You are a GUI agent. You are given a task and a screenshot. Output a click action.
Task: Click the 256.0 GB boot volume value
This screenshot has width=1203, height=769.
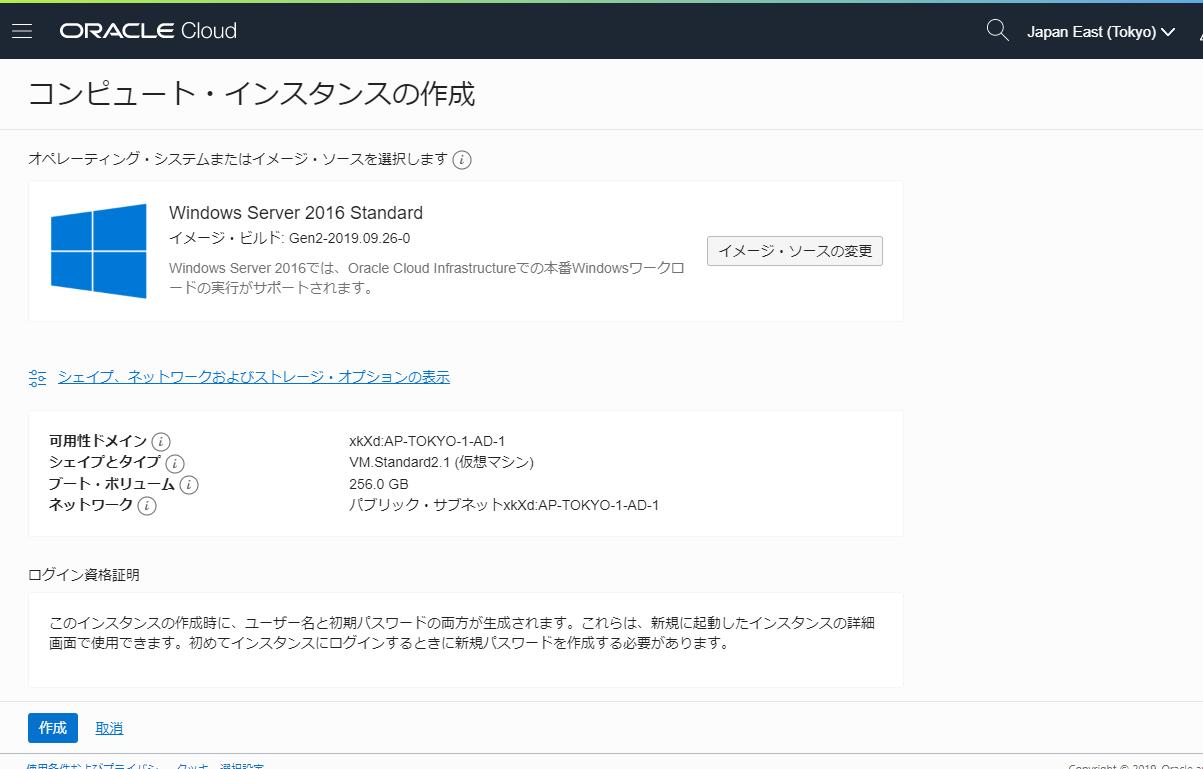[378, 484]
